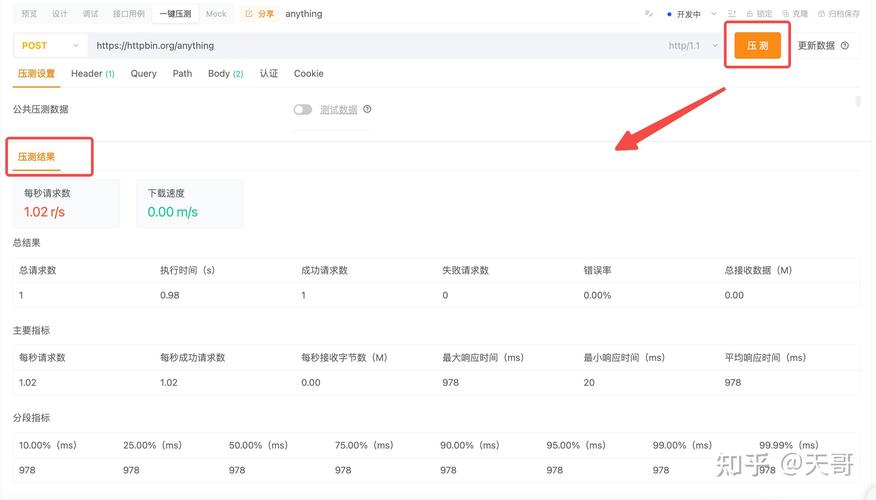Viewport: 876px width, 500px height.
Task: Click the 测试数据 link
Action: 339,109
